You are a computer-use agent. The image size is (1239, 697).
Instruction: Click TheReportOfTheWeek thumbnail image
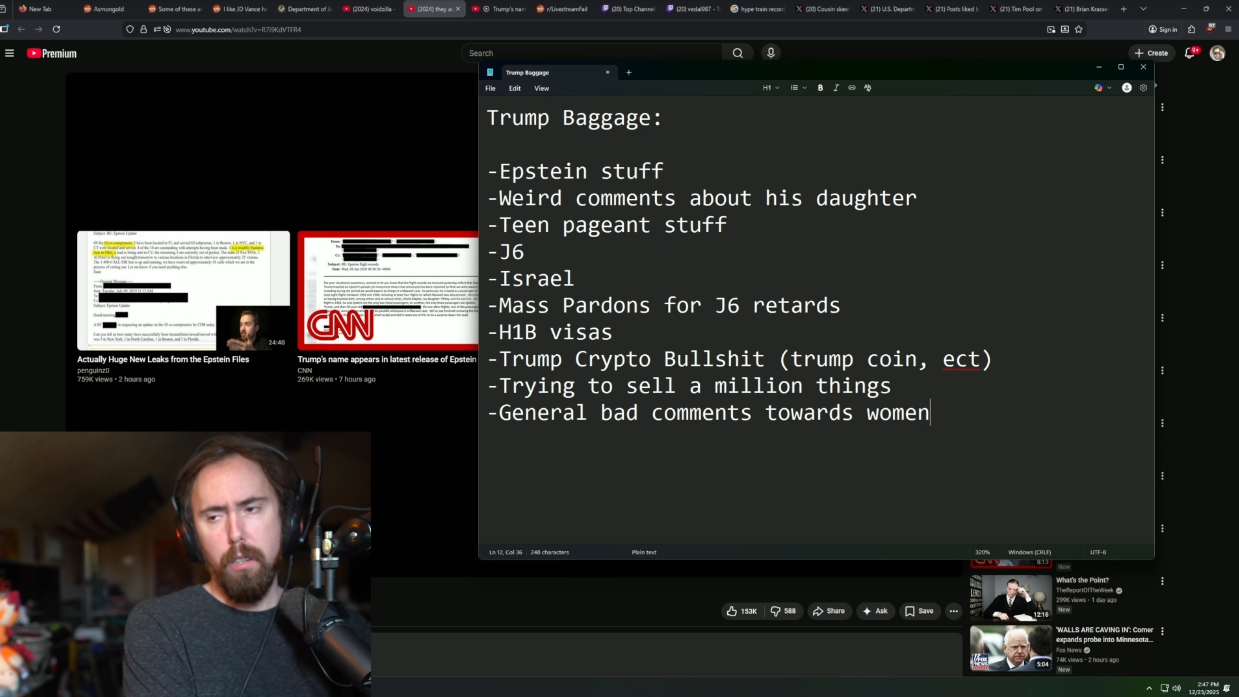point(1010,598)
